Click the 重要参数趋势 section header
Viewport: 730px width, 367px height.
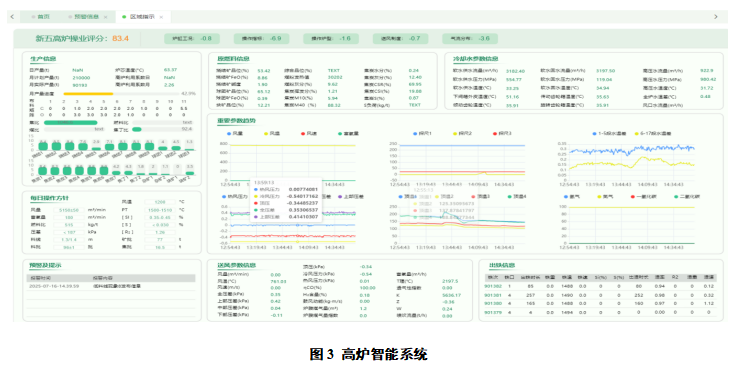click(237, 121)
